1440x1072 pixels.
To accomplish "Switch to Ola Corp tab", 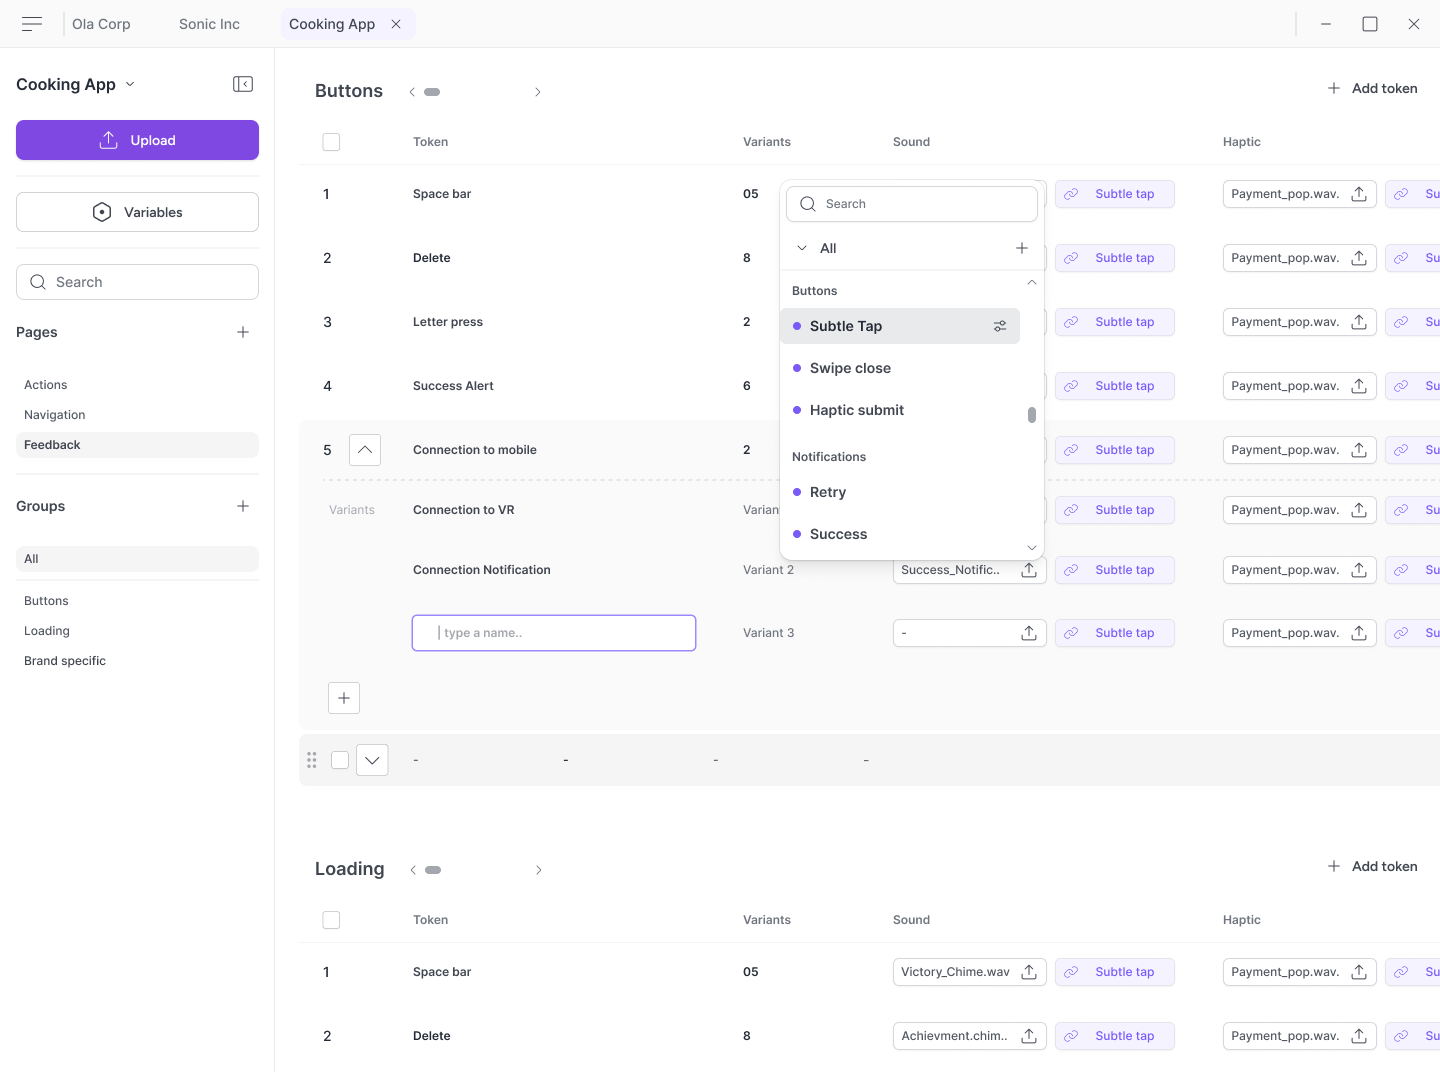I will [101, 24].
